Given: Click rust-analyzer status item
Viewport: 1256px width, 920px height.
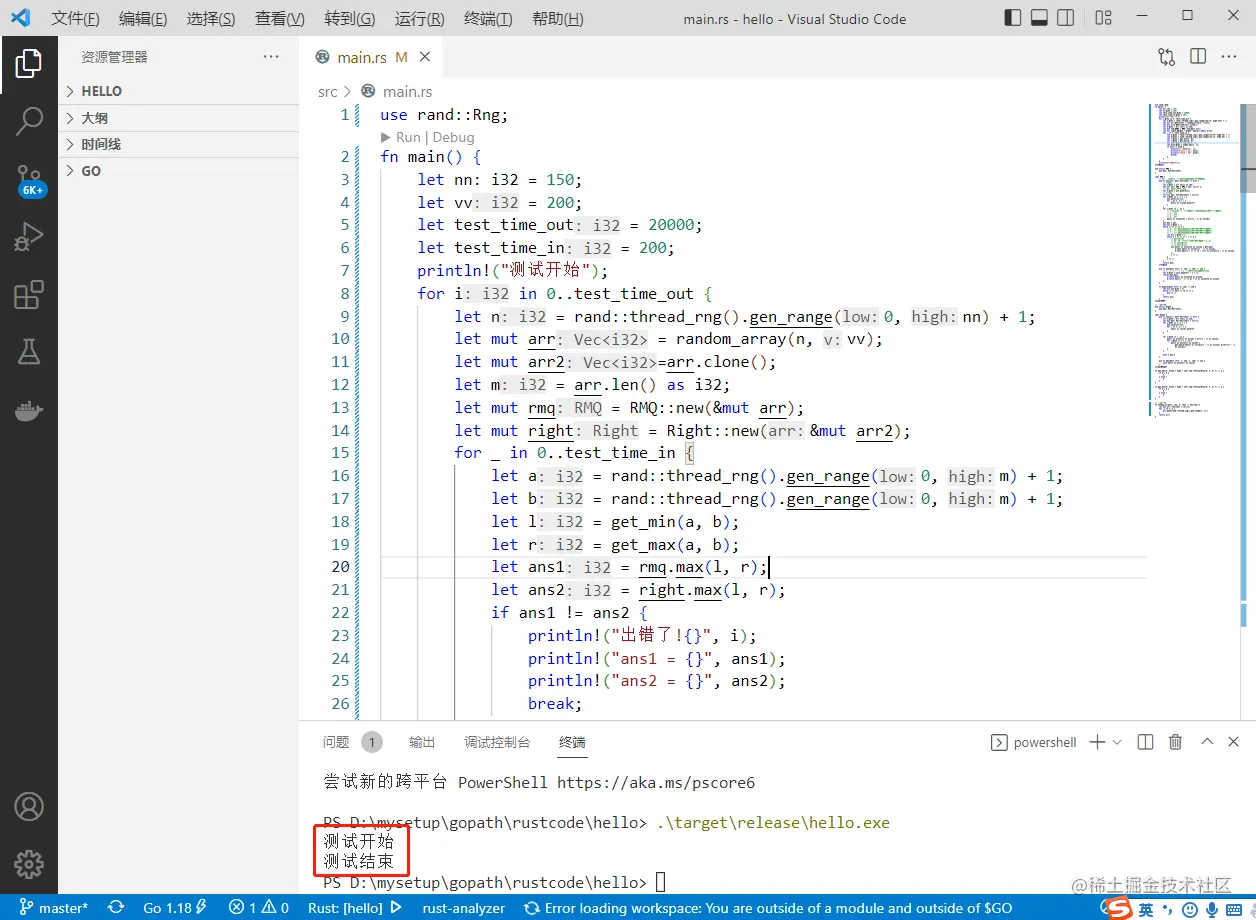Looking at the screenshot, I should [x=464, y=908].
